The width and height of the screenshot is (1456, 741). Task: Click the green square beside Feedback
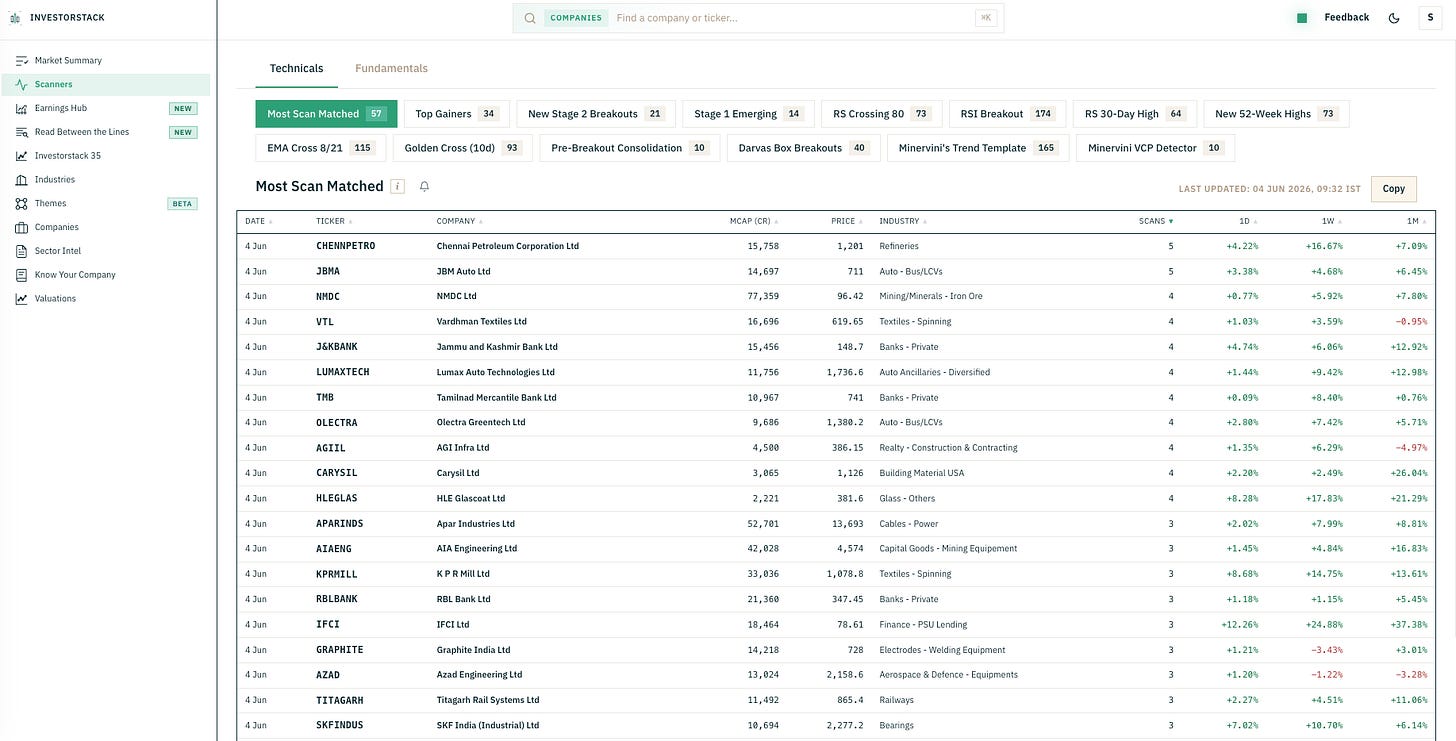(x=1302, y=18)
